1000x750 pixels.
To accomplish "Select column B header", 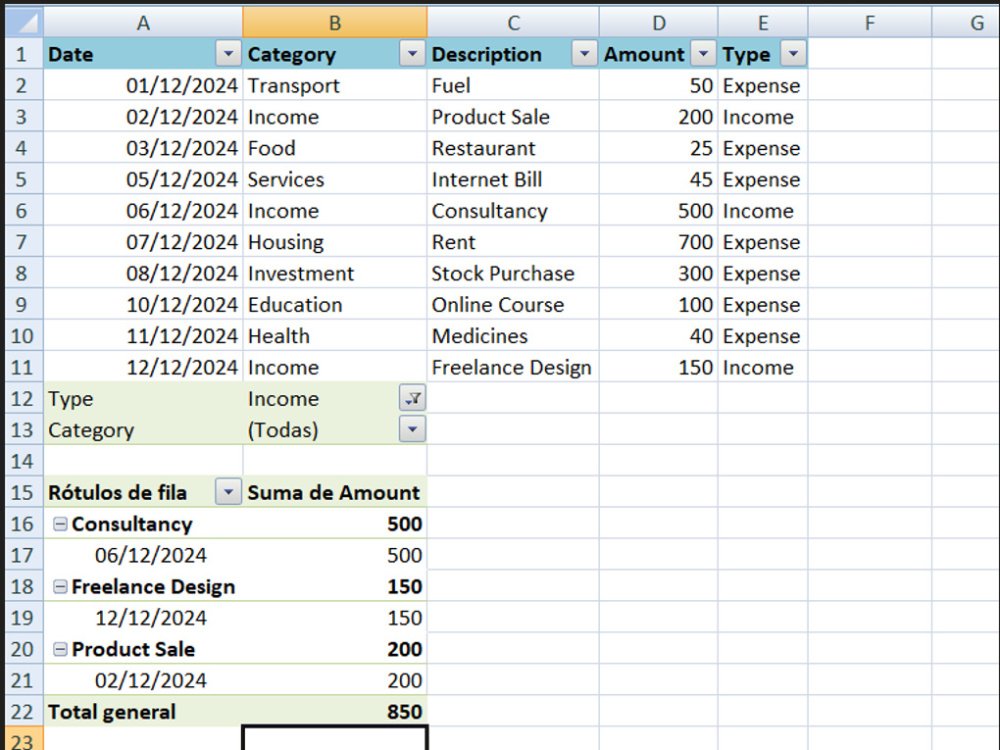I will (335, 22).
